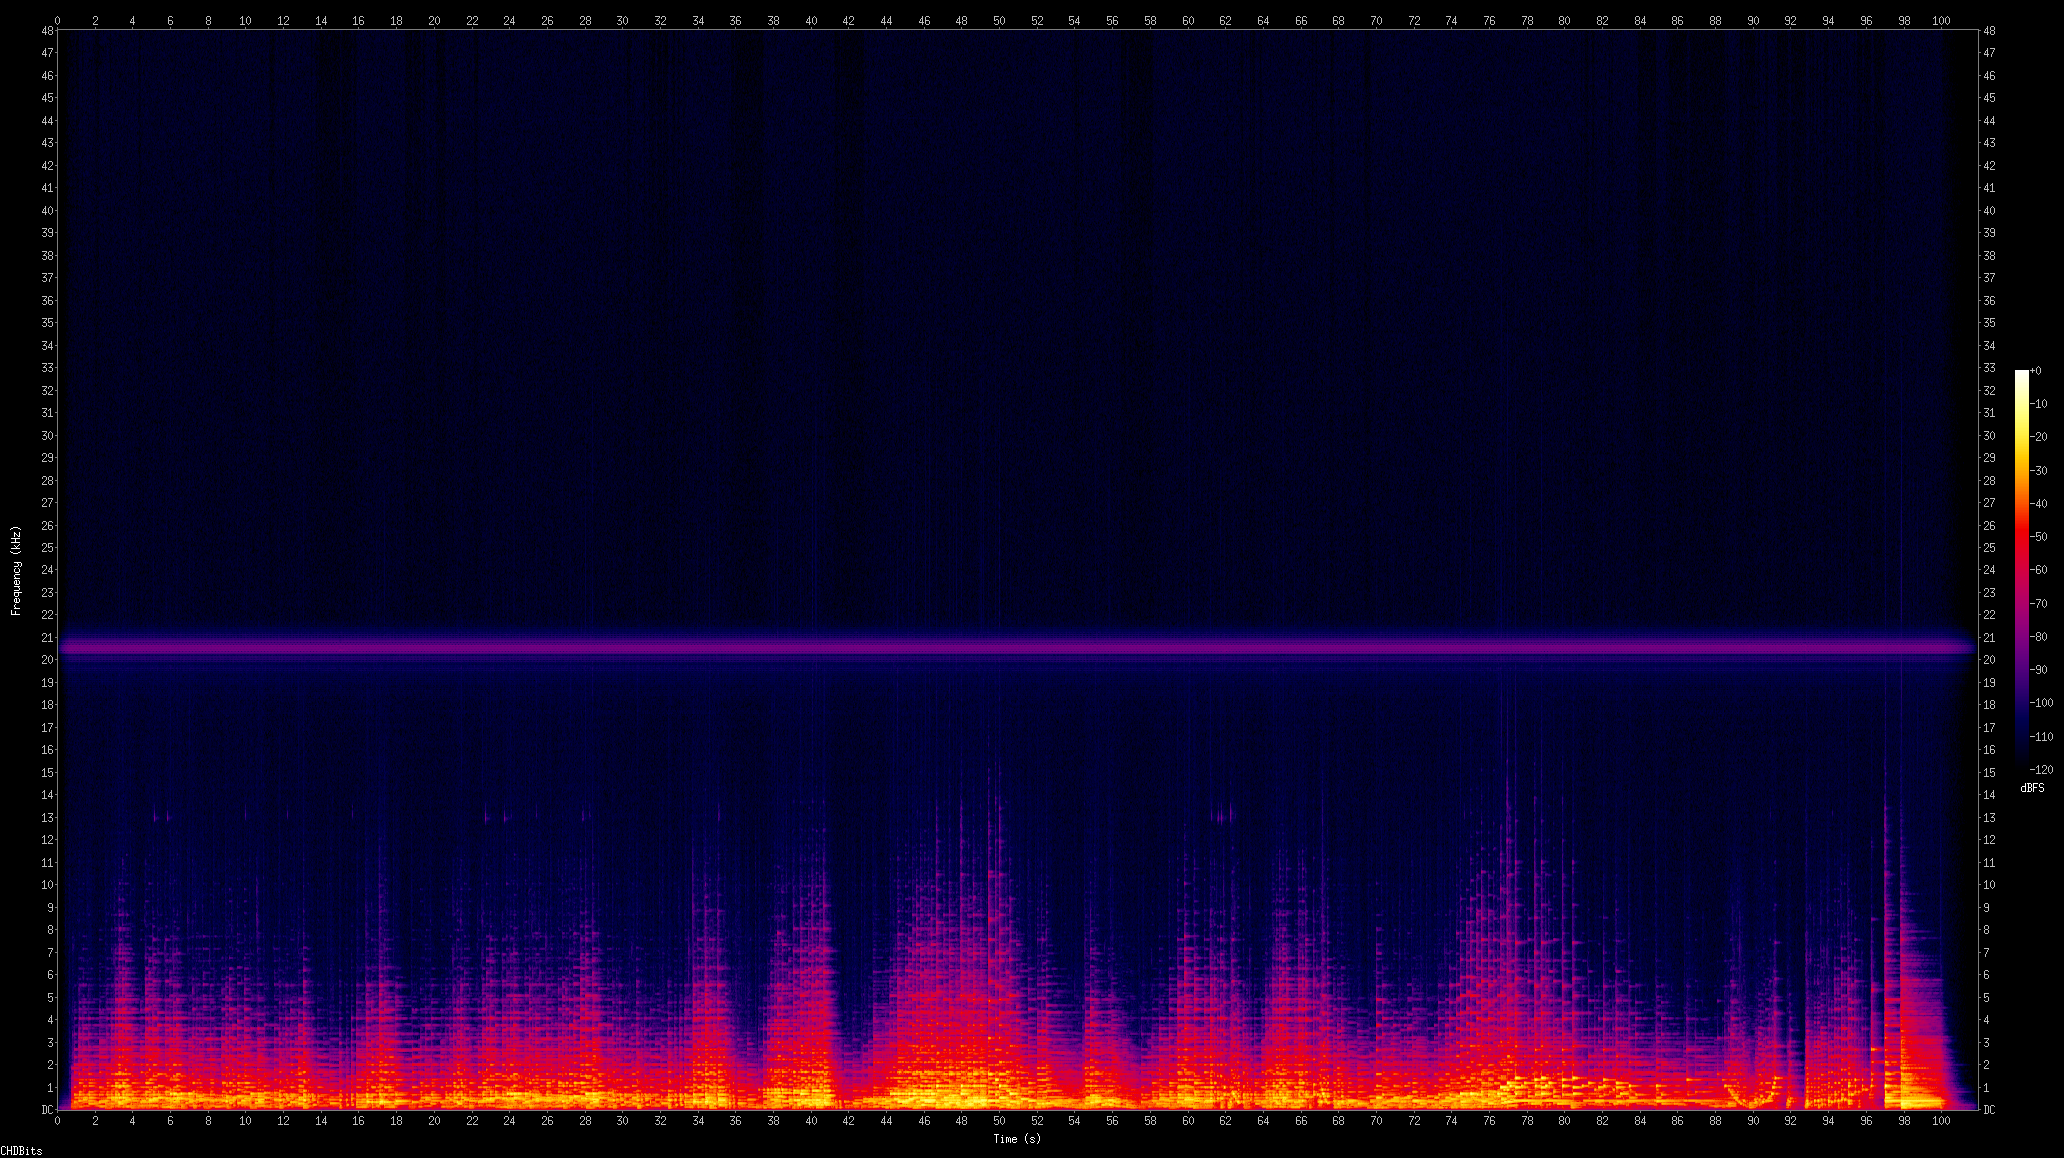Click the 50 second tick on top axis
This screenshot has width=2064, height=1158.
(x=999, y=20)
